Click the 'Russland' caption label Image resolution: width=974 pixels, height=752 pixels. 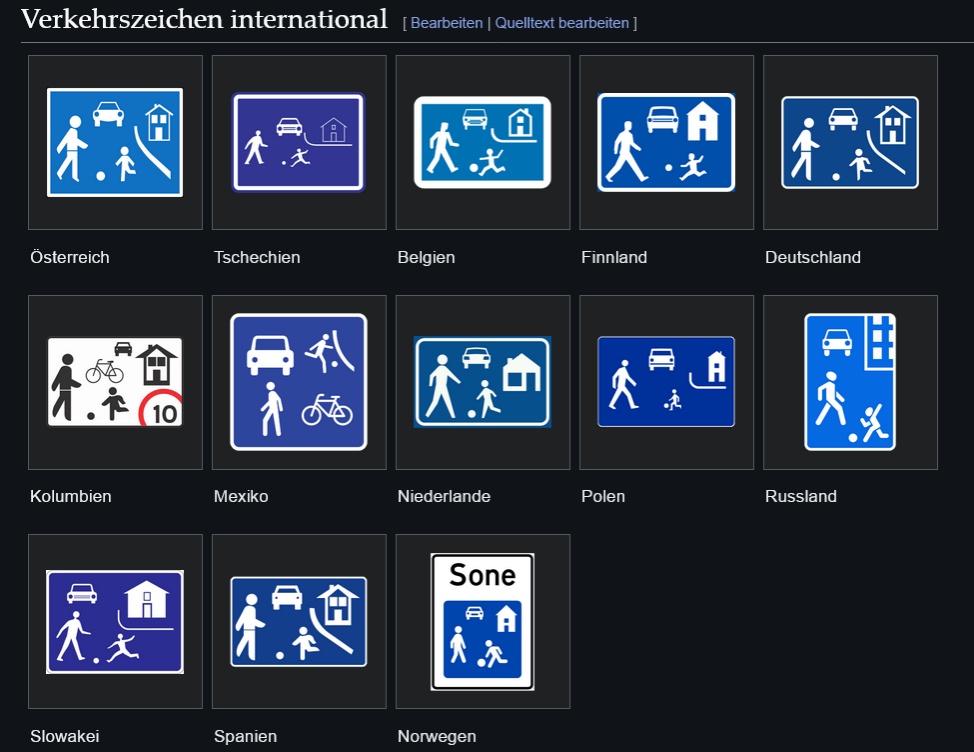(800, 496)
